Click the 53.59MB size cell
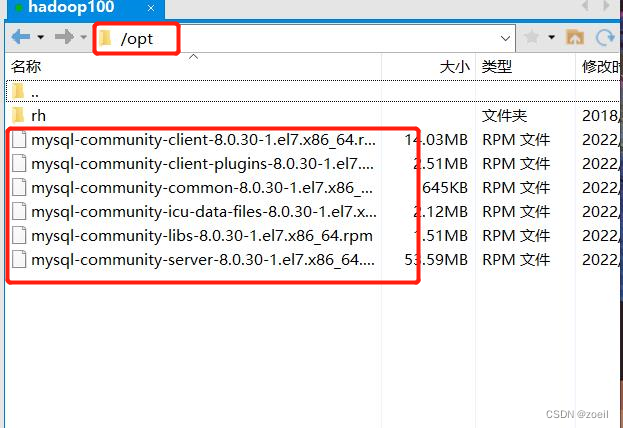The height and width of the screenshot is (428, 623). (x=436, y=260)
